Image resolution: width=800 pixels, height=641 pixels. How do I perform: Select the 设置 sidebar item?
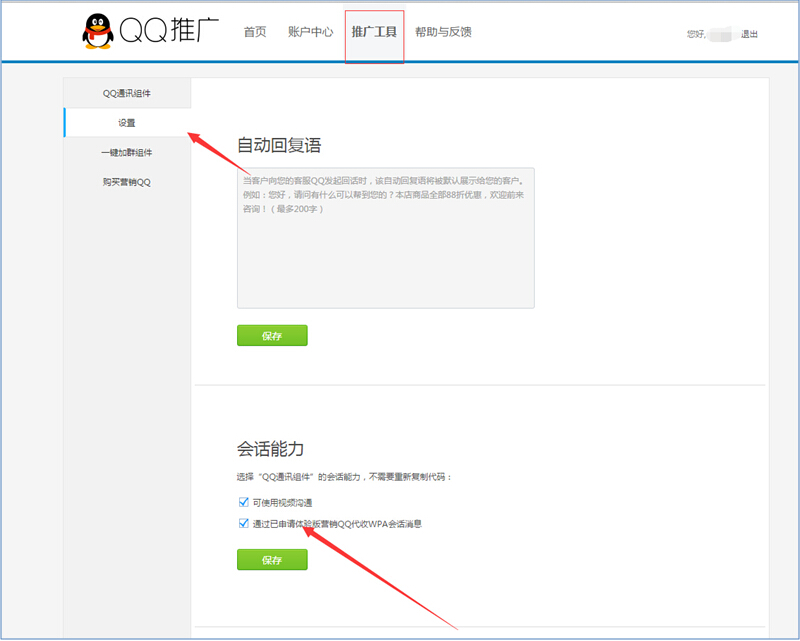click(x=127, y=122)
